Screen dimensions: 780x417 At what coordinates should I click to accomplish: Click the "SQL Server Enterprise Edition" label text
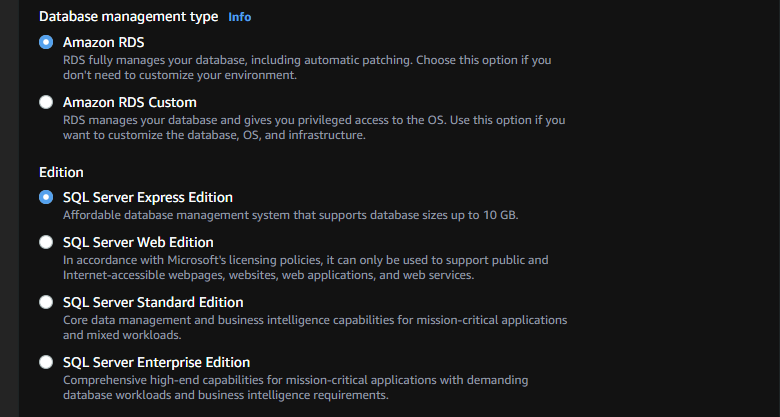pyautogui.click(x=156, y=362)
